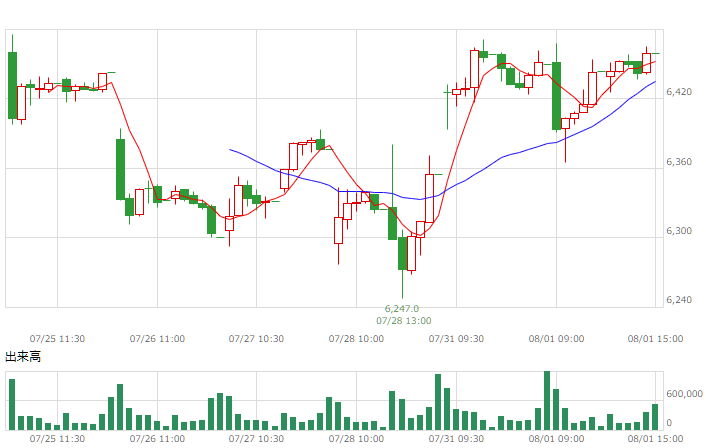Click the first volume bar at chart start
706x448 pixels.
(x=12, y=404)
